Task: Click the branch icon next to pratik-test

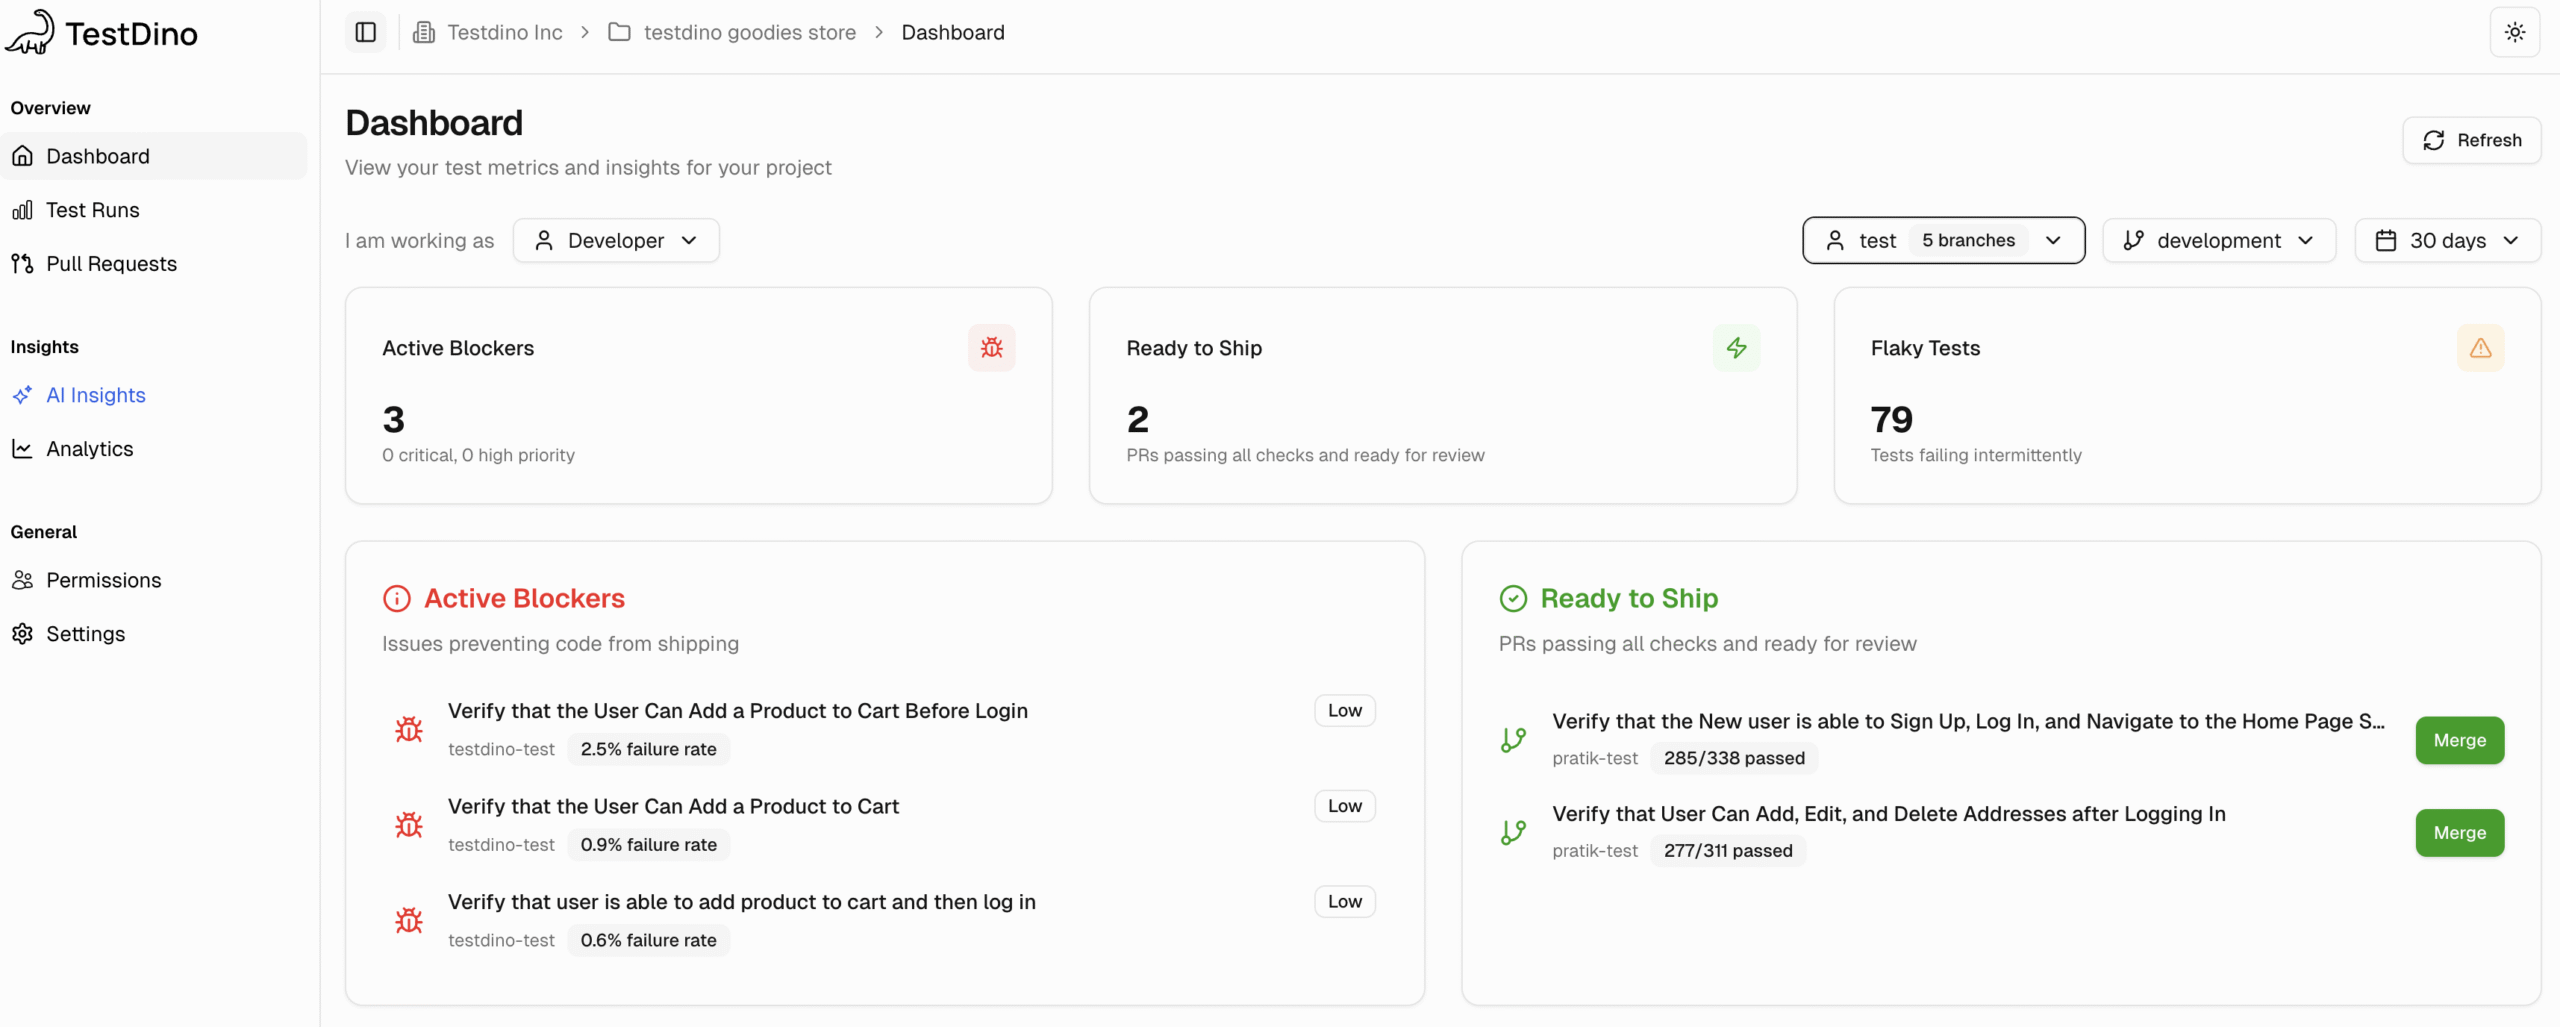Action: 1513,739
